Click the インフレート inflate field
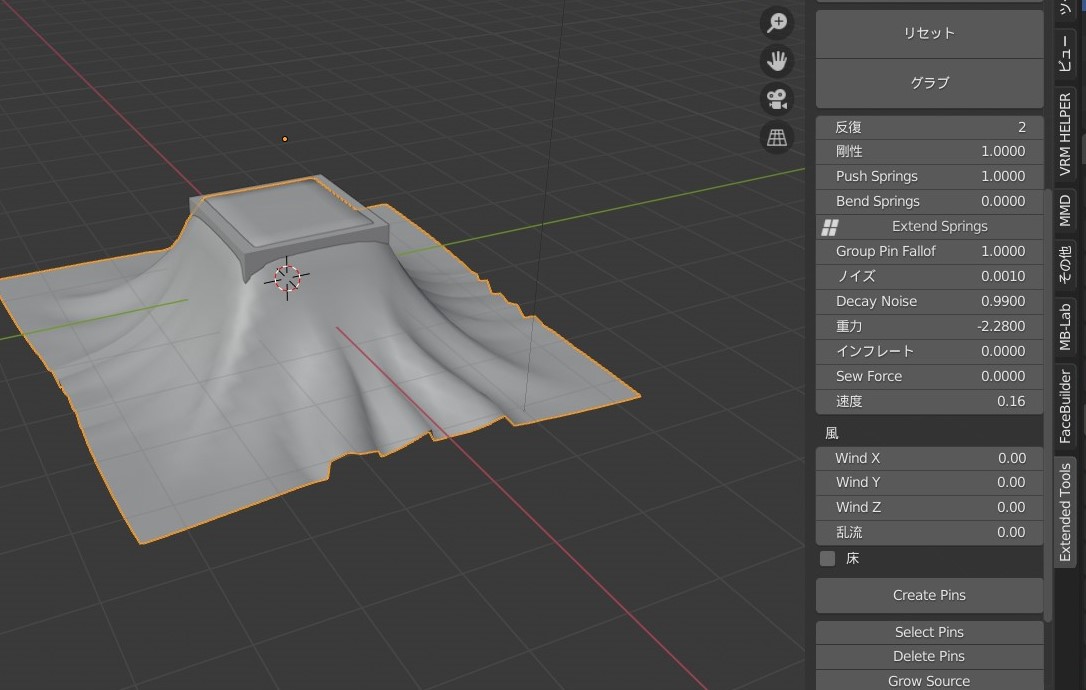1086x690 pixels. 929,351
